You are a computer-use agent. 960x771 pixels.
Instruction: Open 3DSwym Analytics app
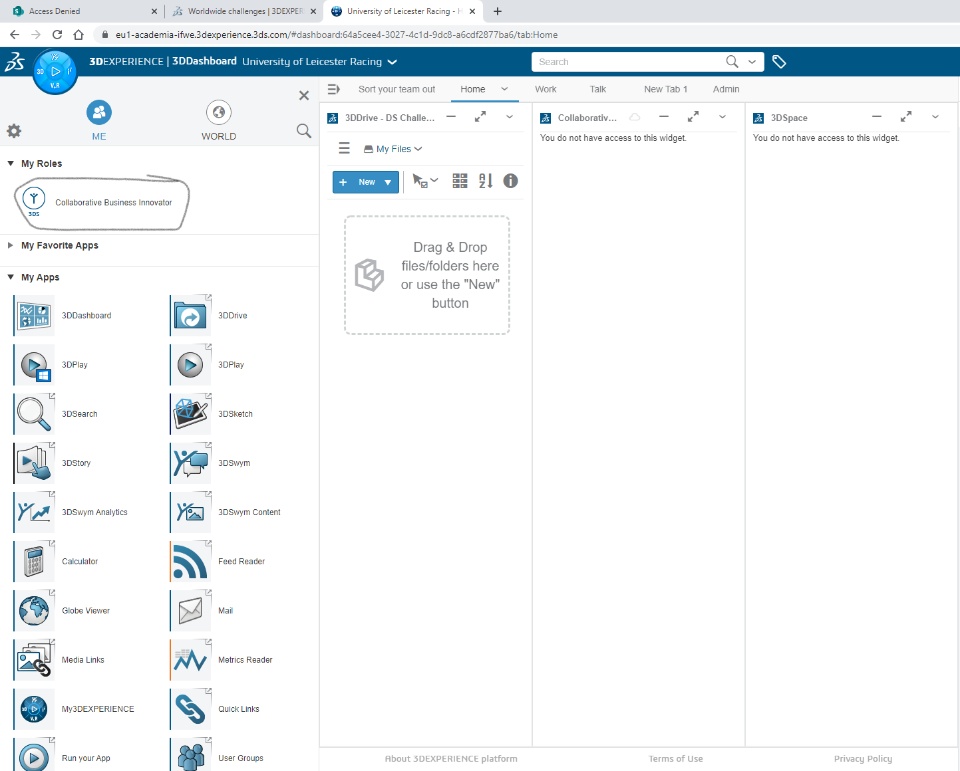[34, 512]
